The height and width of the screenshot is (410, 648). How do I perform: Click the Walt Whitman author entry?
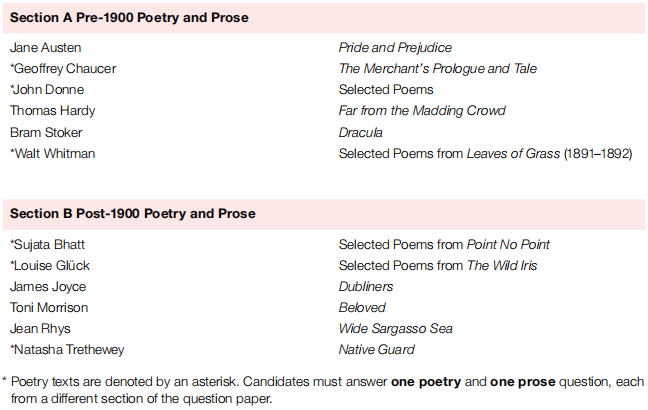[53, 154]
